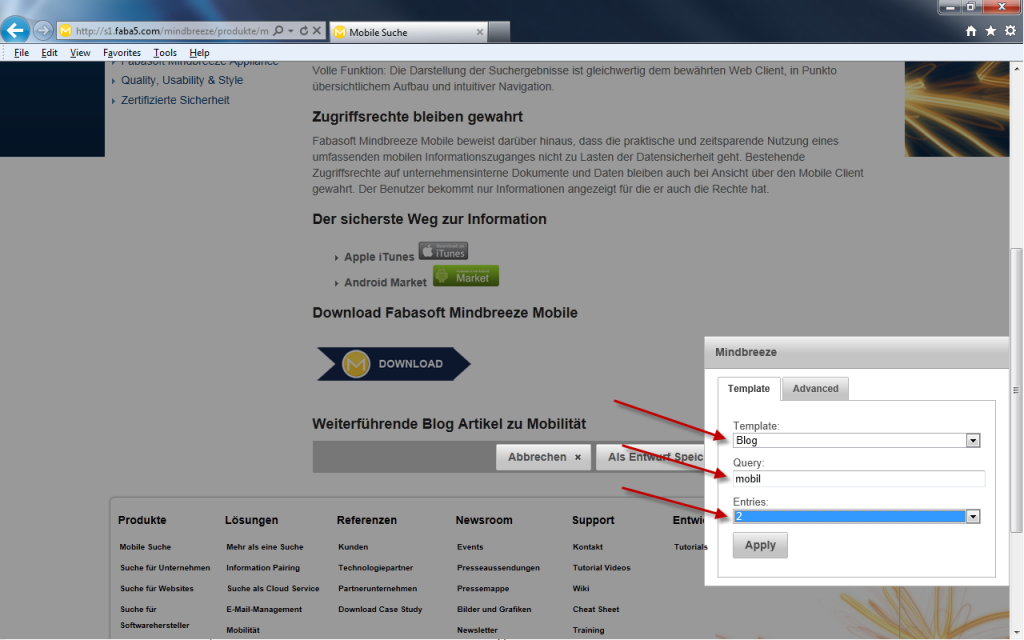Open Kunden footer link

coord(353,547)
